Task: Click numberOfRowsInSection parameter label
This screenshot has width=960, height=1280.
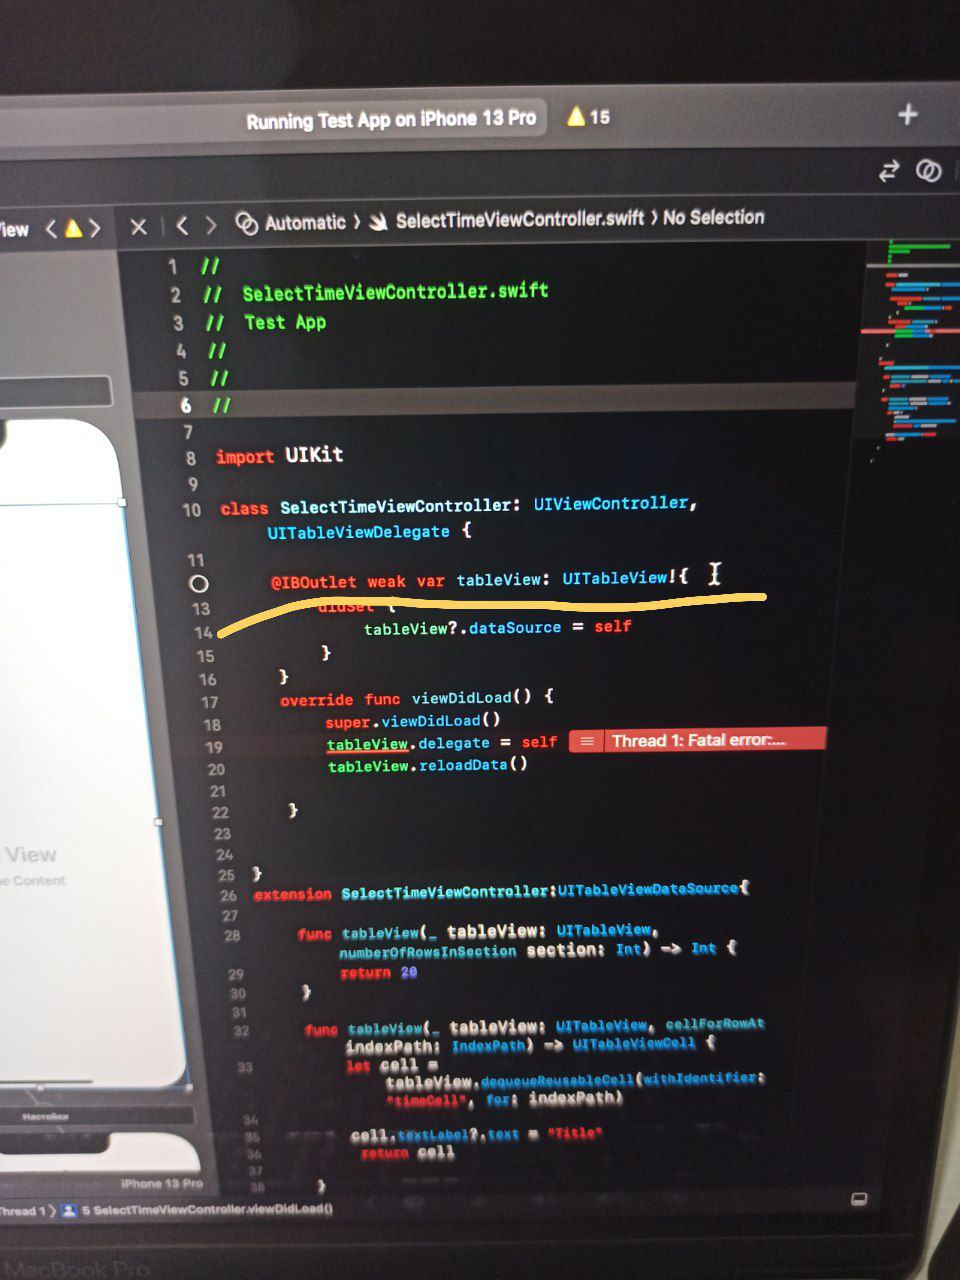Action: pyautogui.click(x=427, y=952)
